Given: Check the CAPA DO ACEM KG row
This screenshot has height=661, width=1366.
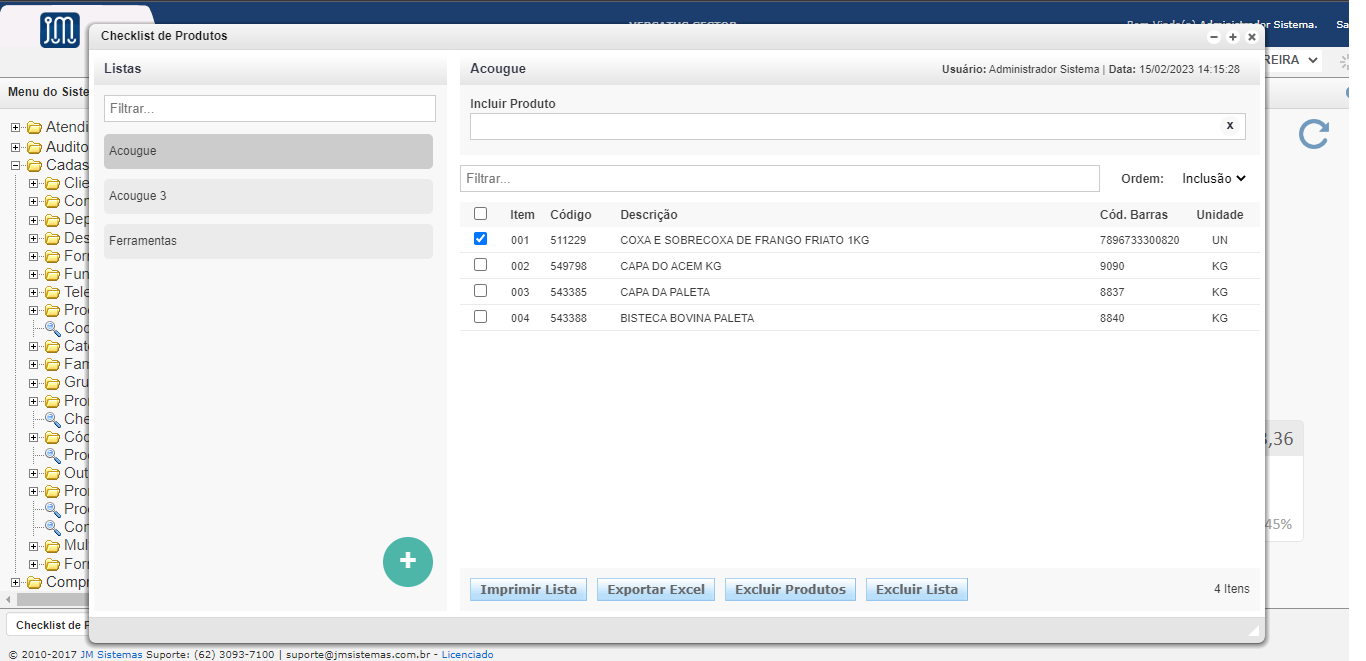Looking at the screenshot, I should tap(481, 265).
